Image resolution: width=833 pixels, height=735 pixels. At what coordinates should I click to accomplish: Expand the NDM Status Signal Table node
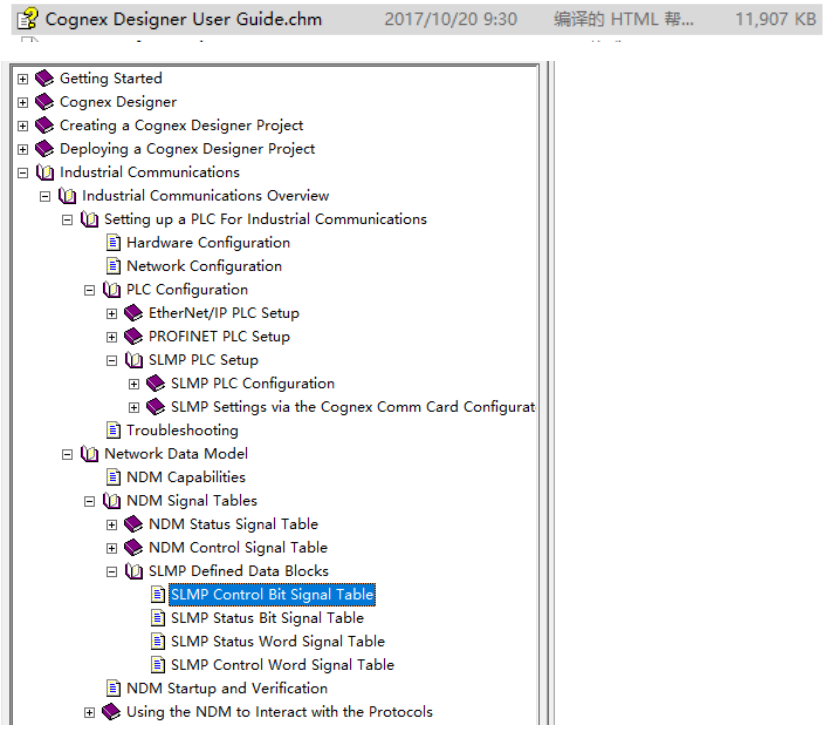click(112, 525)
